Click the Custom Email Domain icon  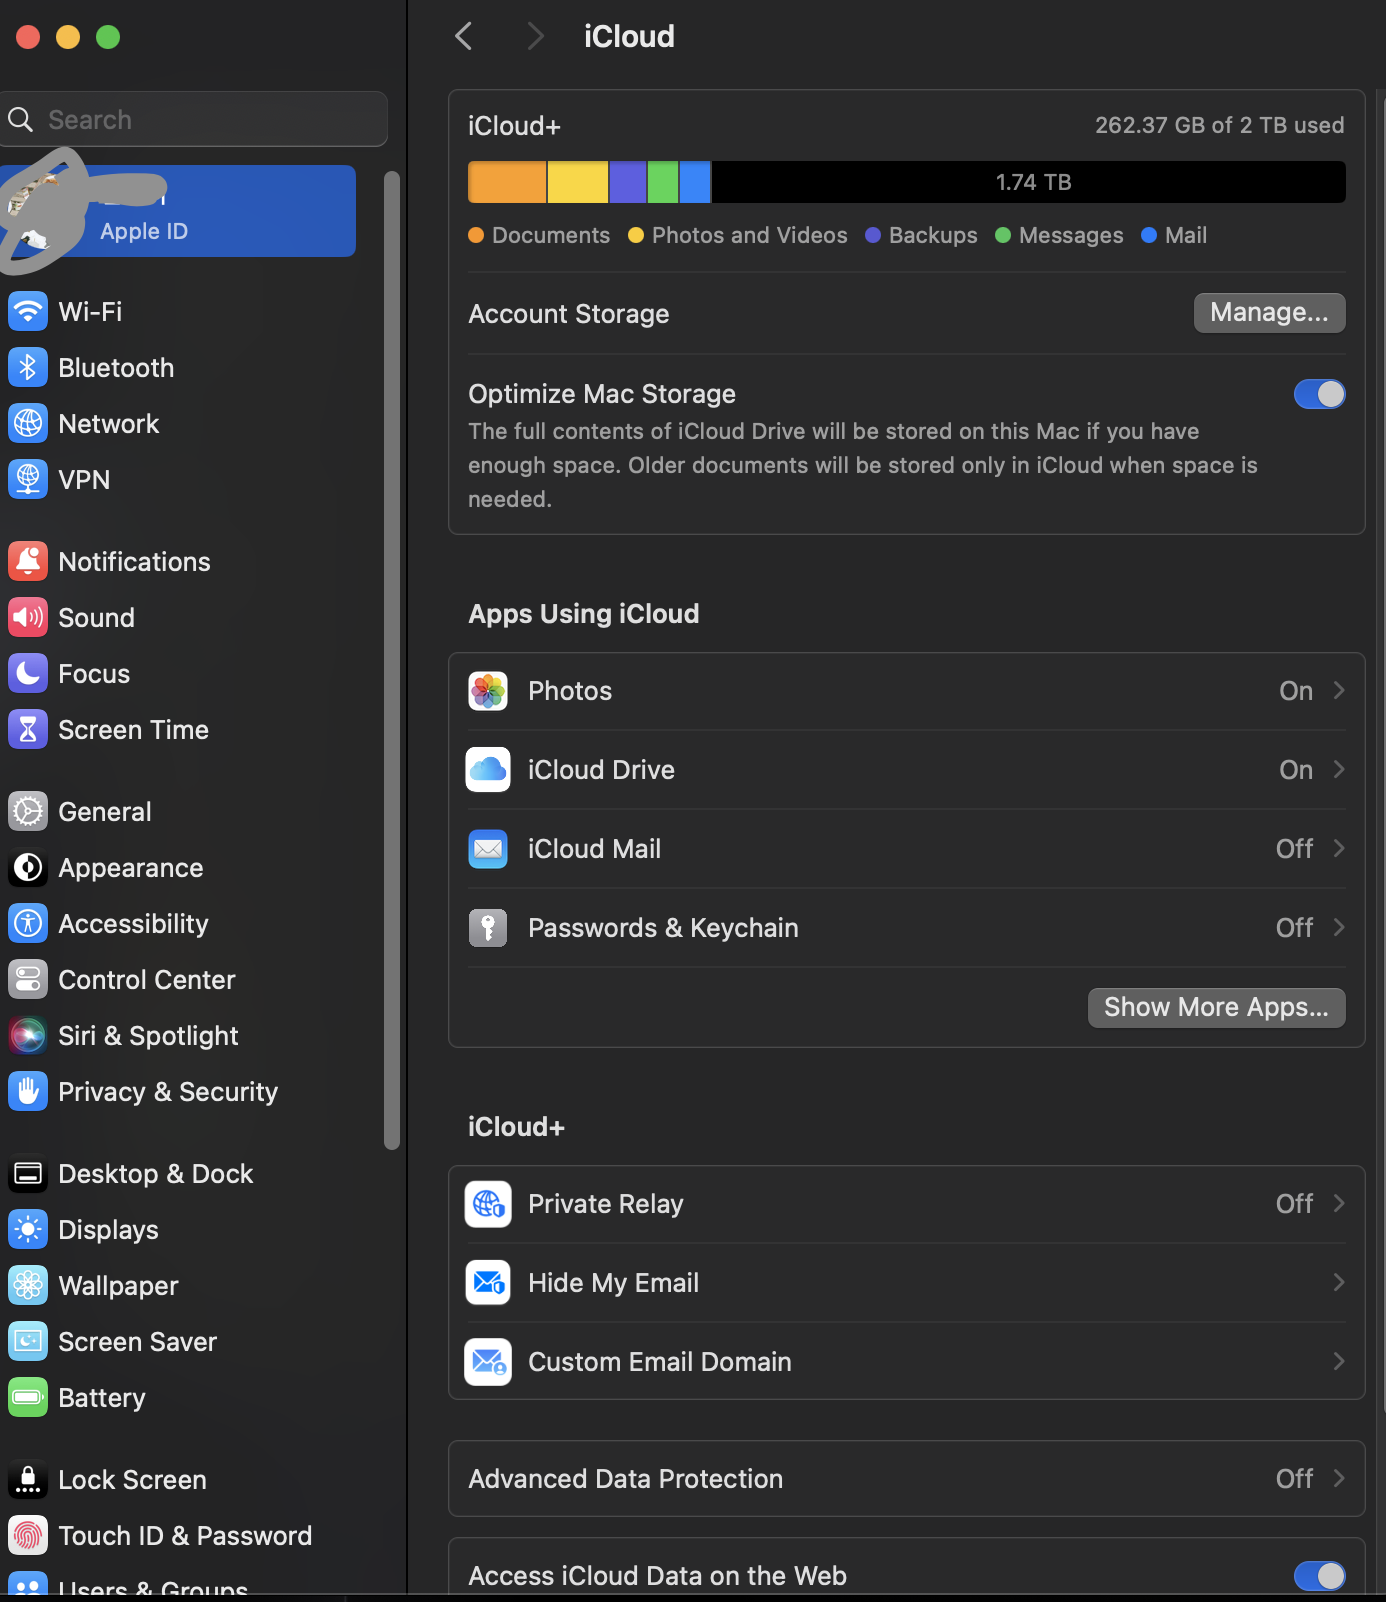coord(488,1362)
